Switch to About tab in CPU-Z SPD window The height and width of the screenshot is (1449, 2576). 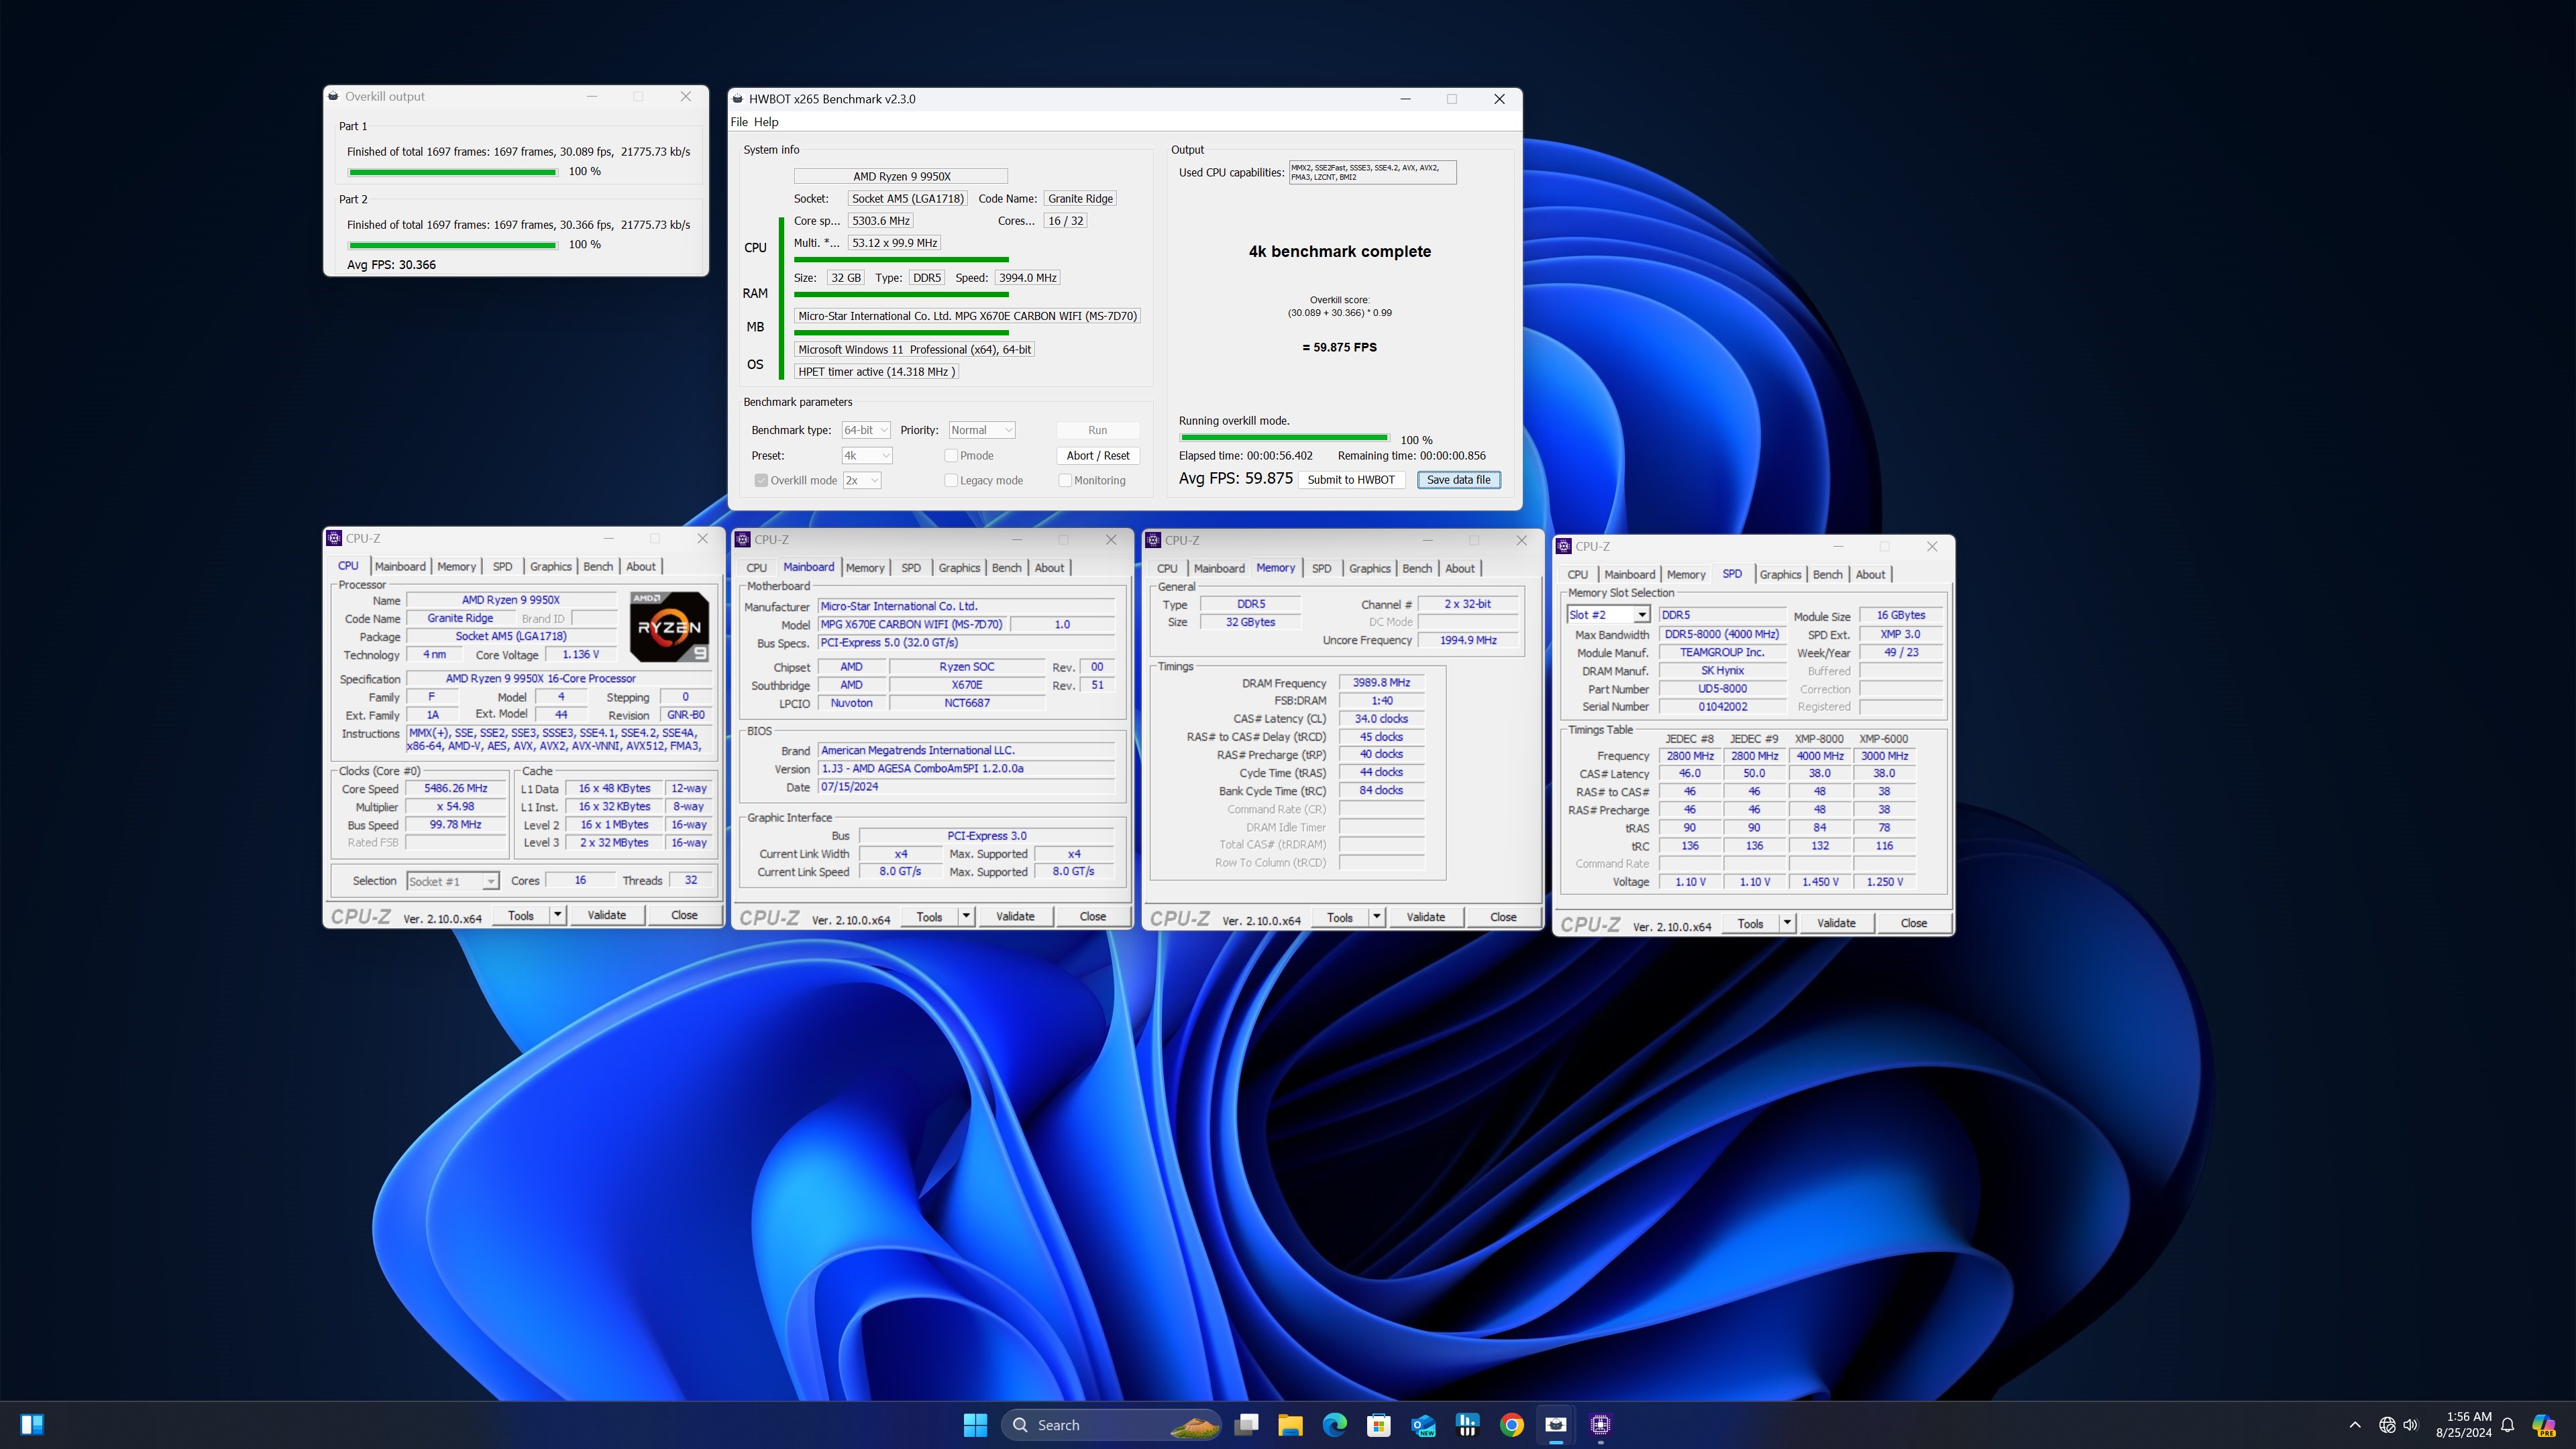coord(1871,574)
